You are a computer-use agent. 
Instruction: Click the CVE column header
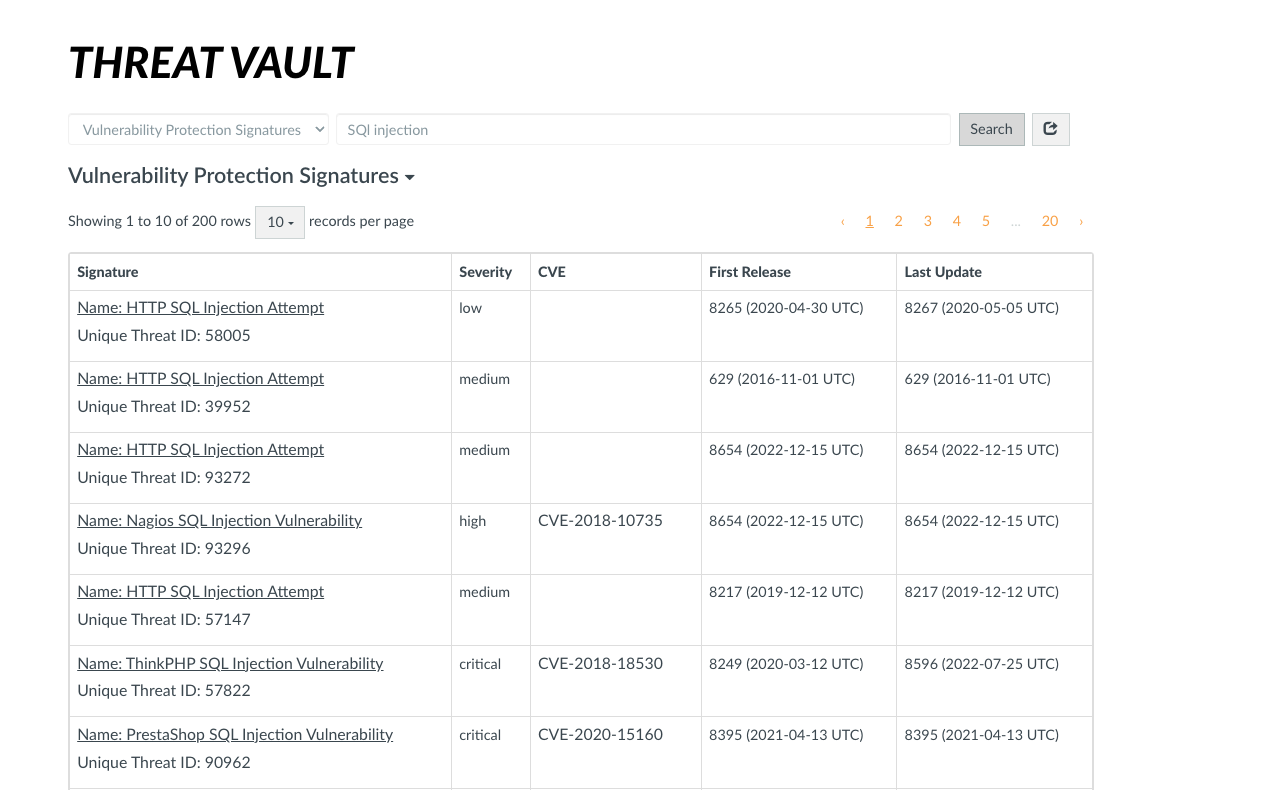coord(552,272)
